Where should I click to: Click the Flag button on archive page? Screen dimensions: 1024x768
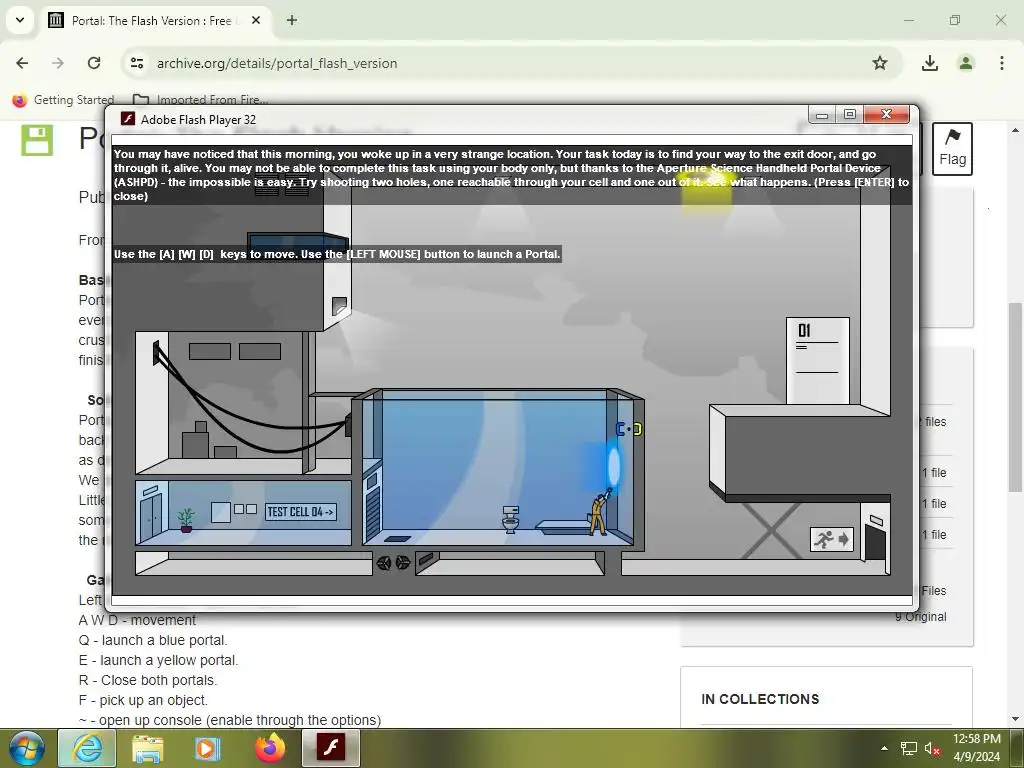click(x=952, y=149)
